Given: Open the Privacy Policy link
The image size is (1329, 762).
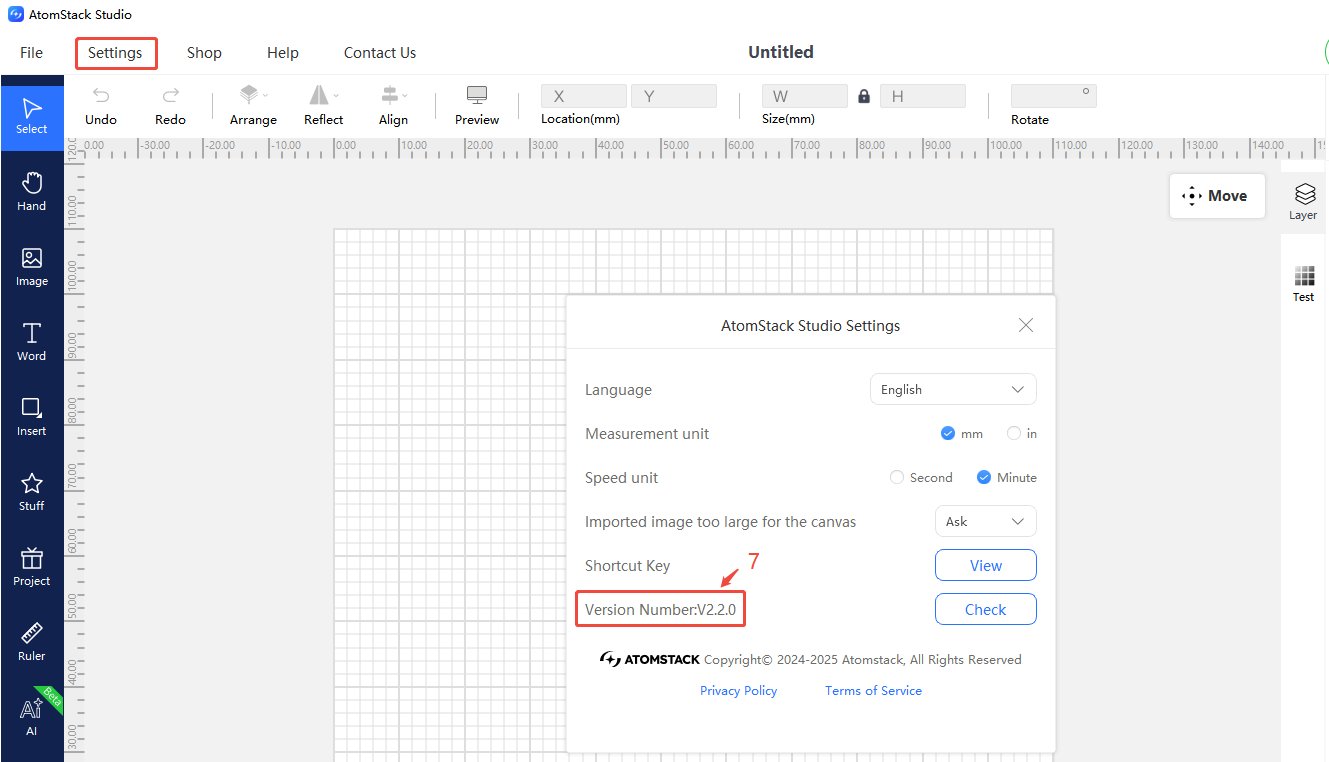Looking at the screenshot, I should (738, 691).
